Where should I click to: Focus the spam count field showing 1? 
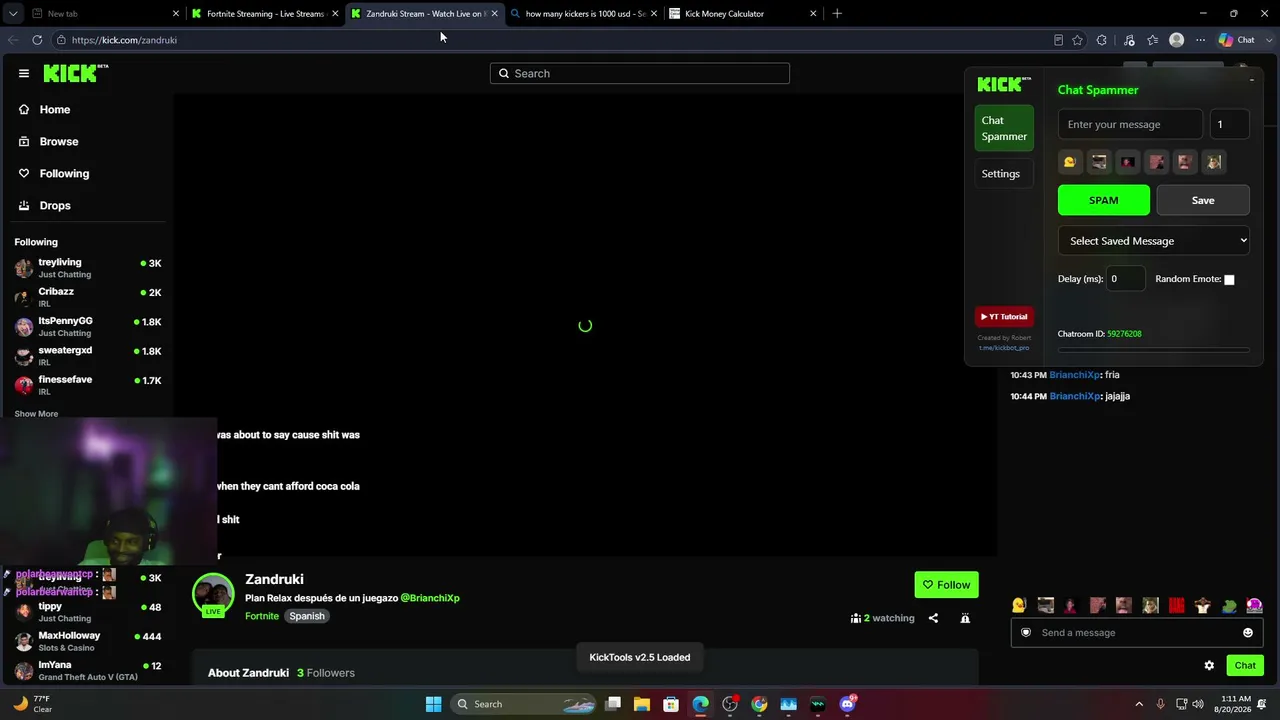point(1229,125)
